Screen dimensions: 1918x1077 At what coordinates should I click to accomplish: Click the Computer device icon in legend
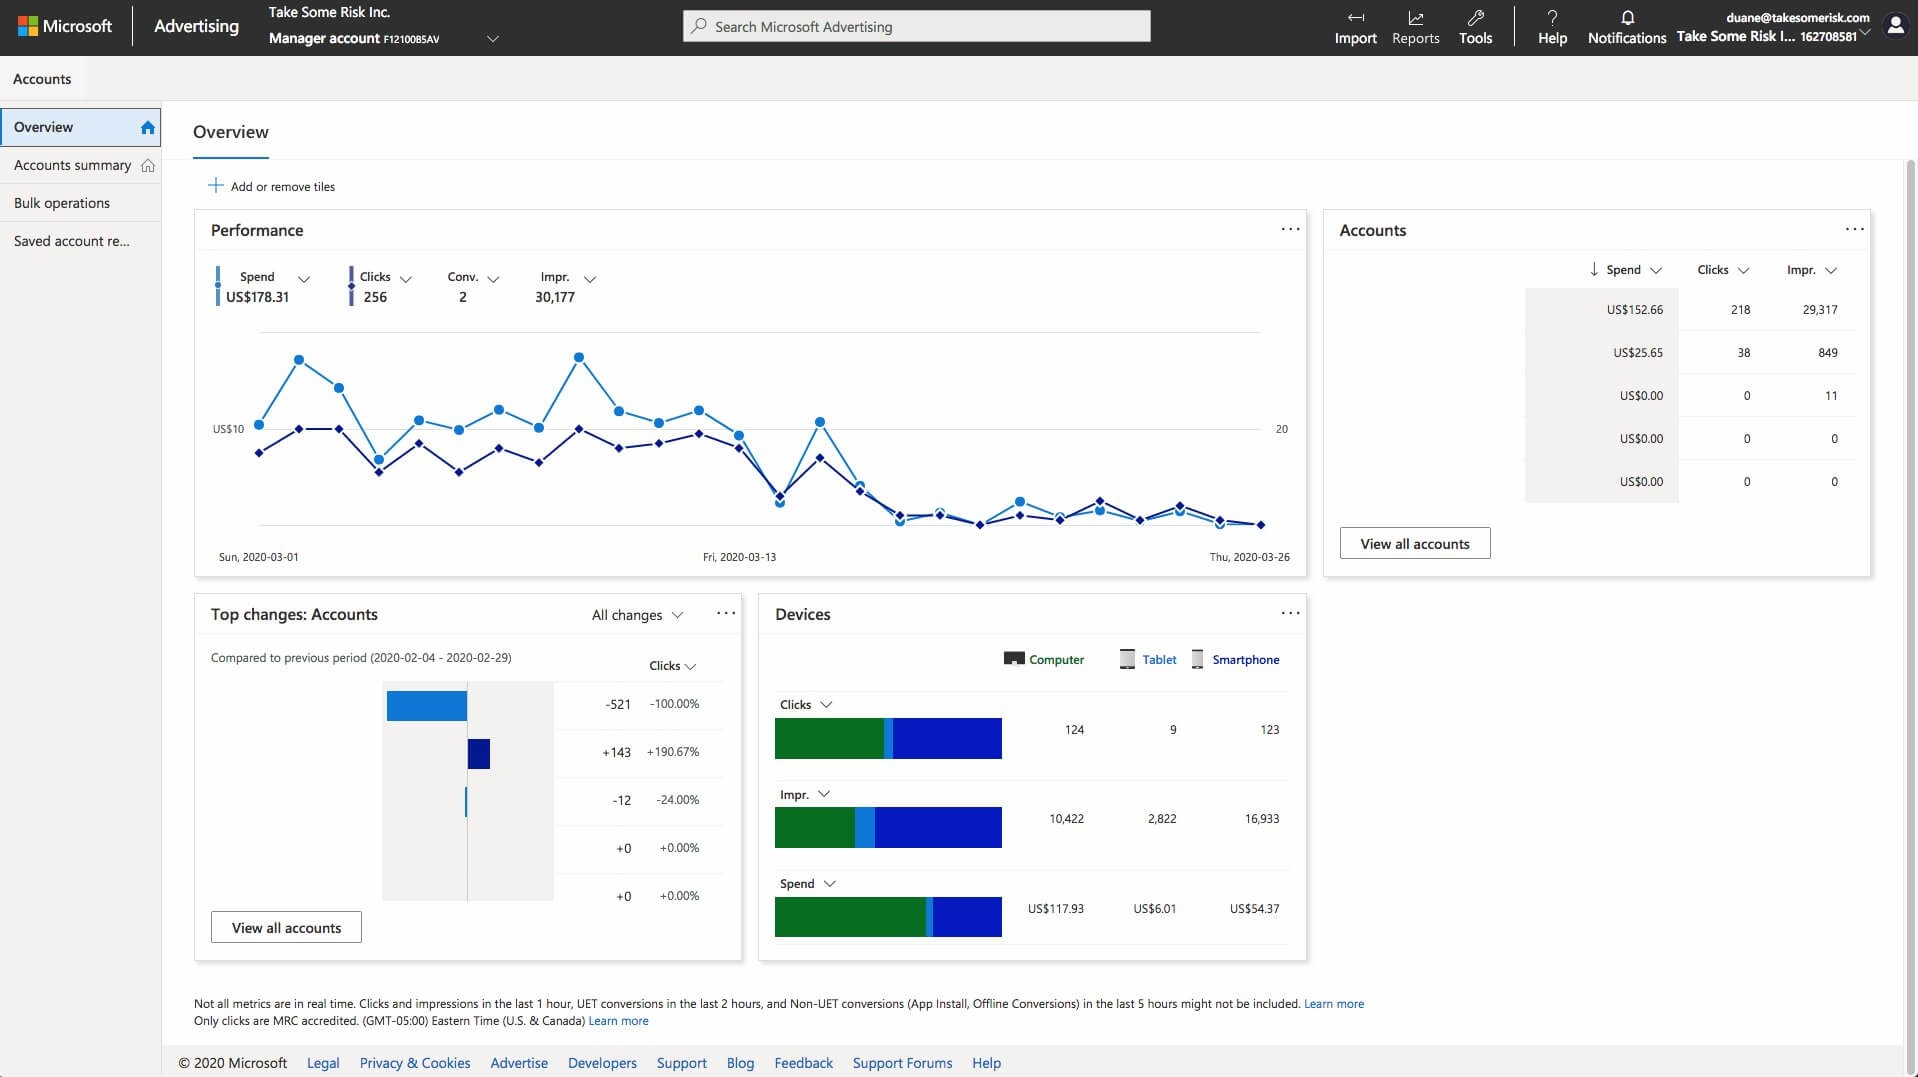point(1014,659)
